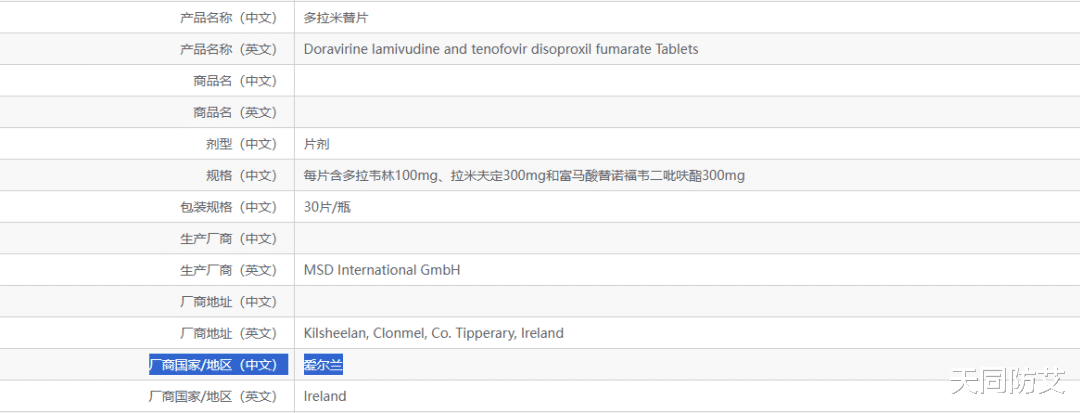The image size is (1080, 413).
Task: Click the 生产厂商（英文） row label
Action: pyautogui.click(x=227, y=270)
